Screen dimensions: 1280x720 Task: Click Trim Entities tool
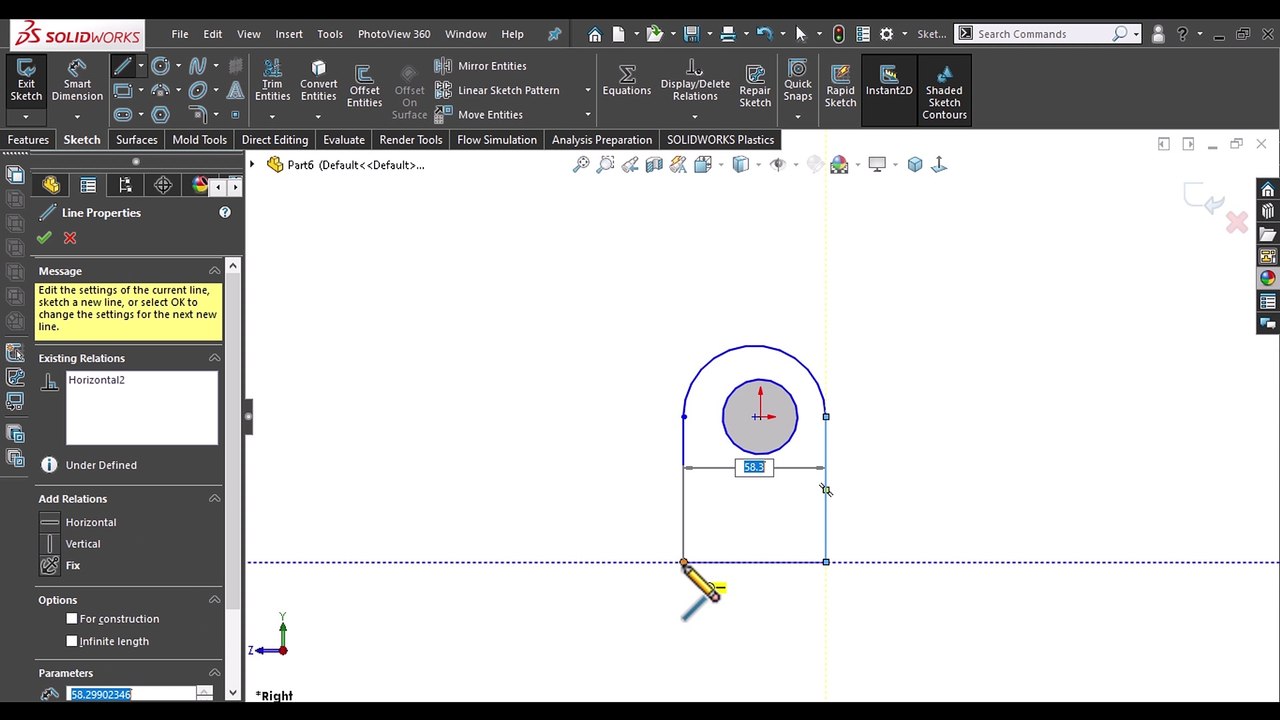coord(272,80)
